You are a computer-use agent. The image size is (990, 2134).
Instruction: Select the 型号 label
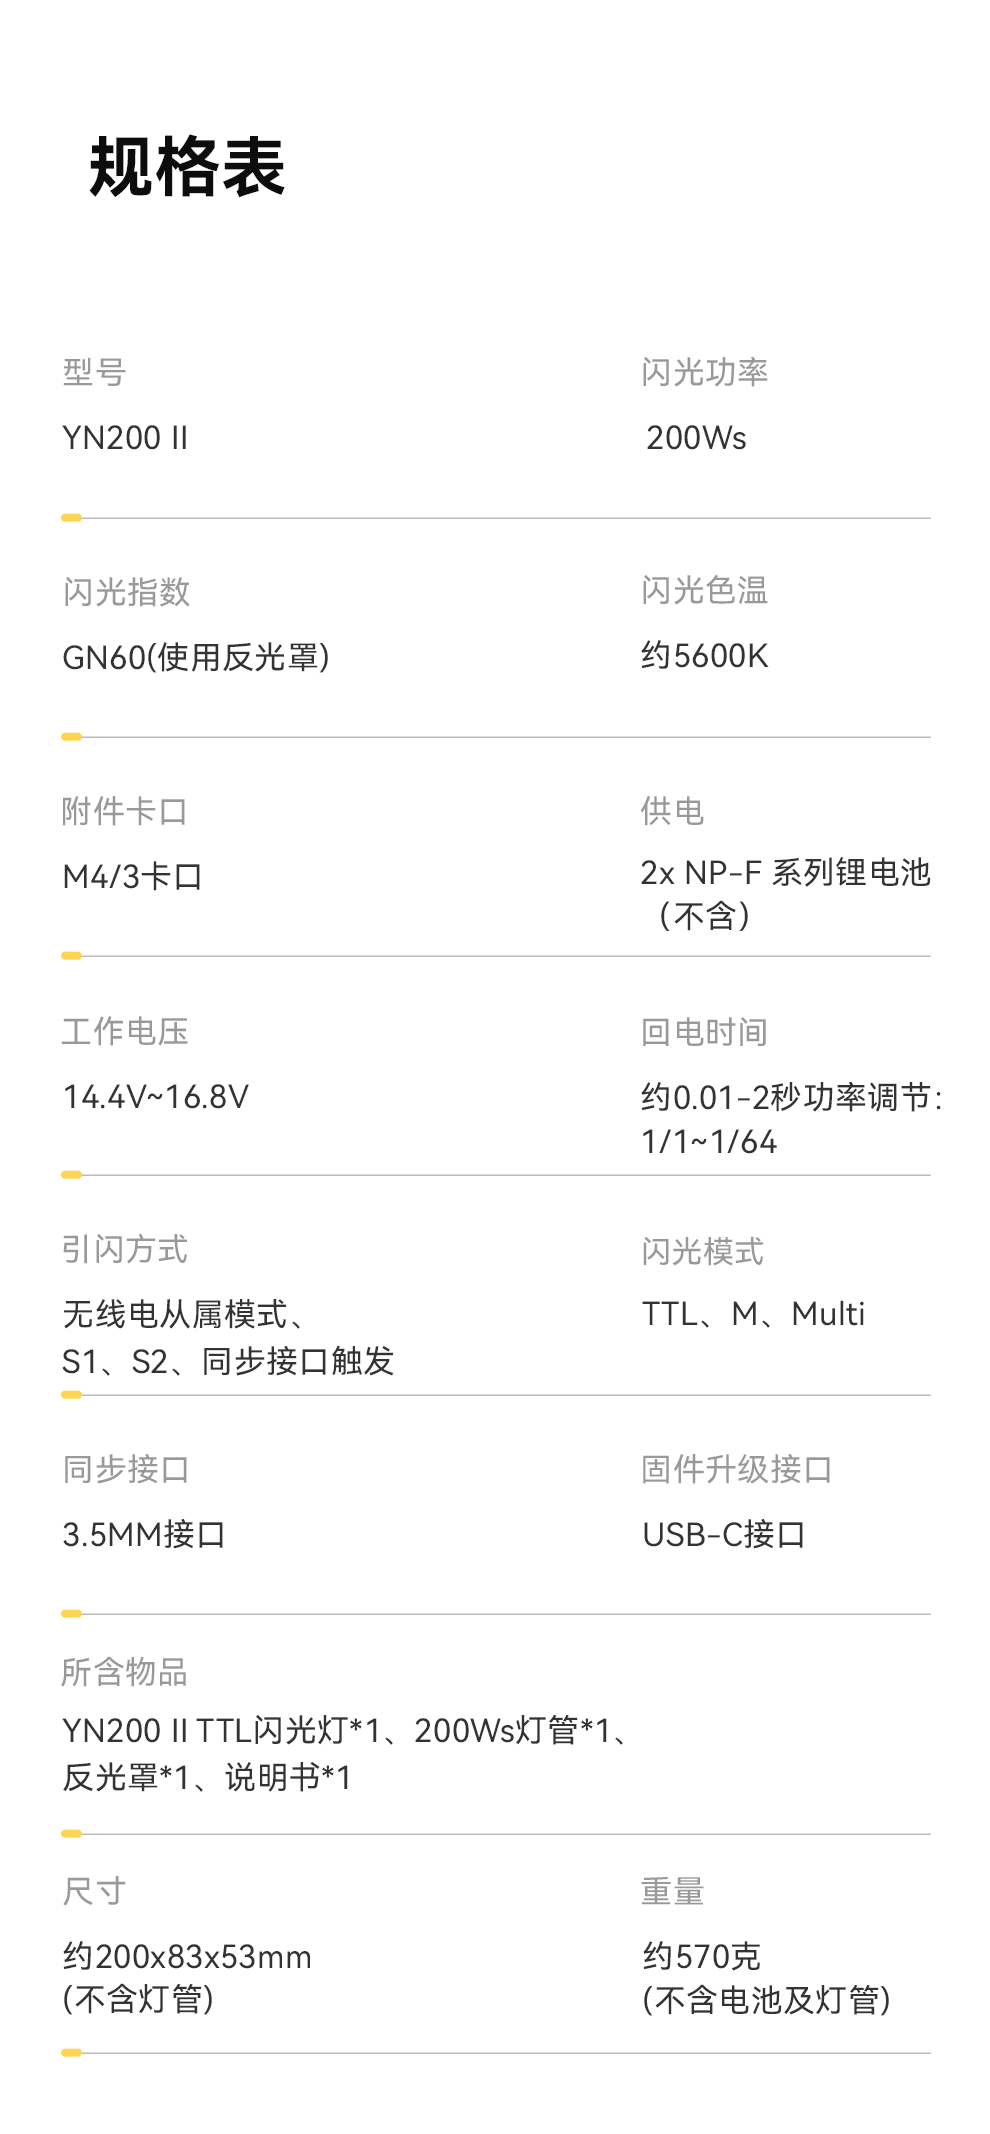pos(94,372)
